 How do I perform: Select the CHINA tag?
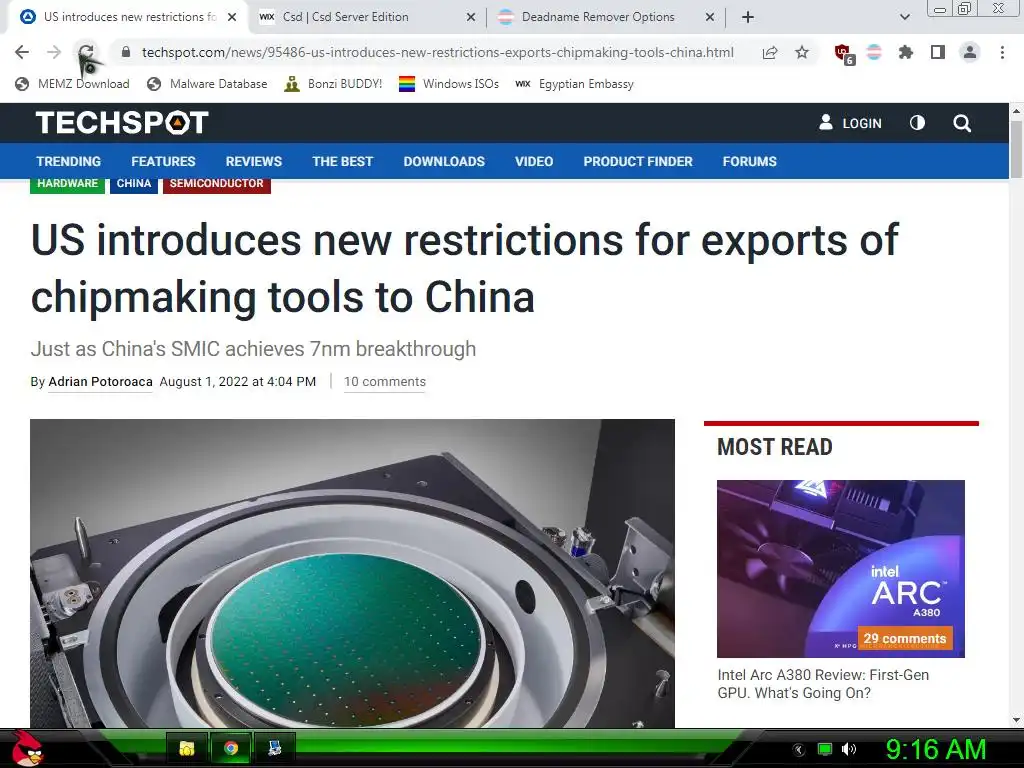click(134, 185)
